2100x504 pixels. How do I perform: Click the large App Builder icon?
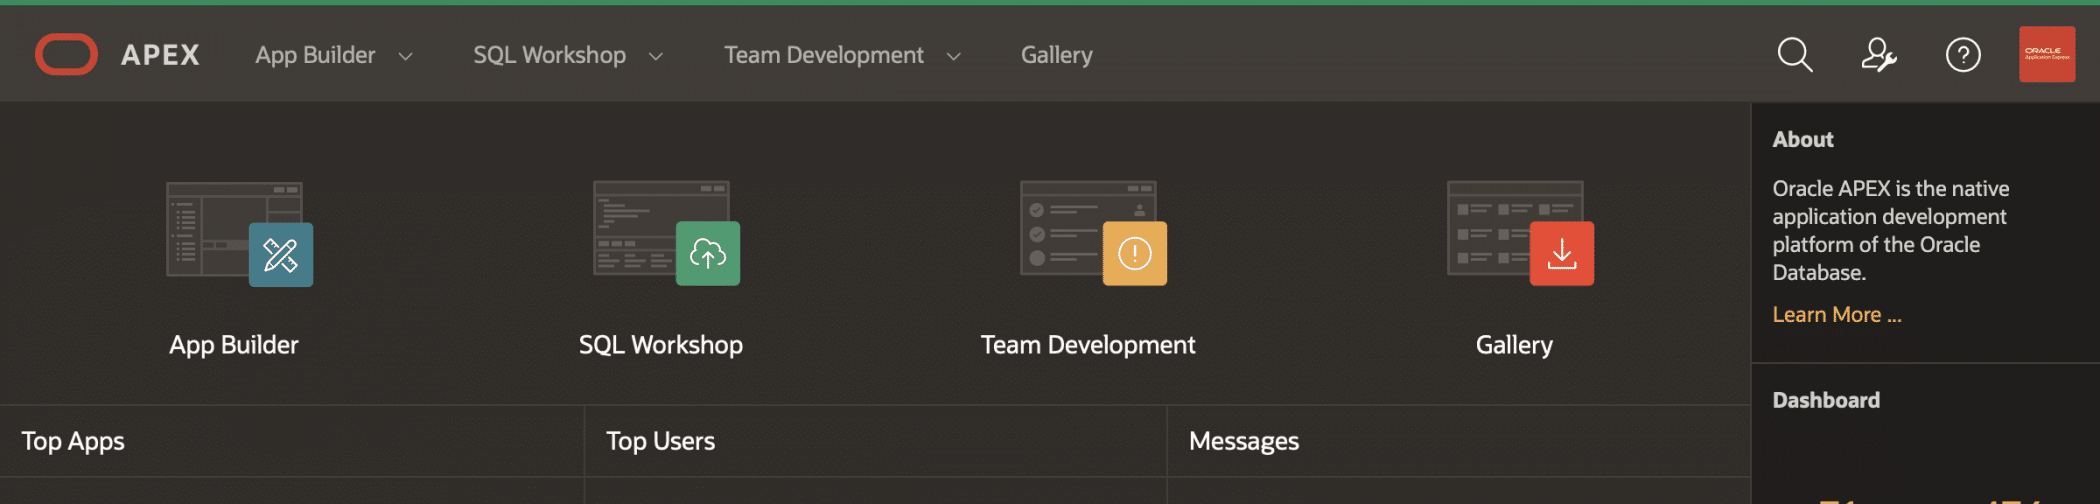[240, 234]
